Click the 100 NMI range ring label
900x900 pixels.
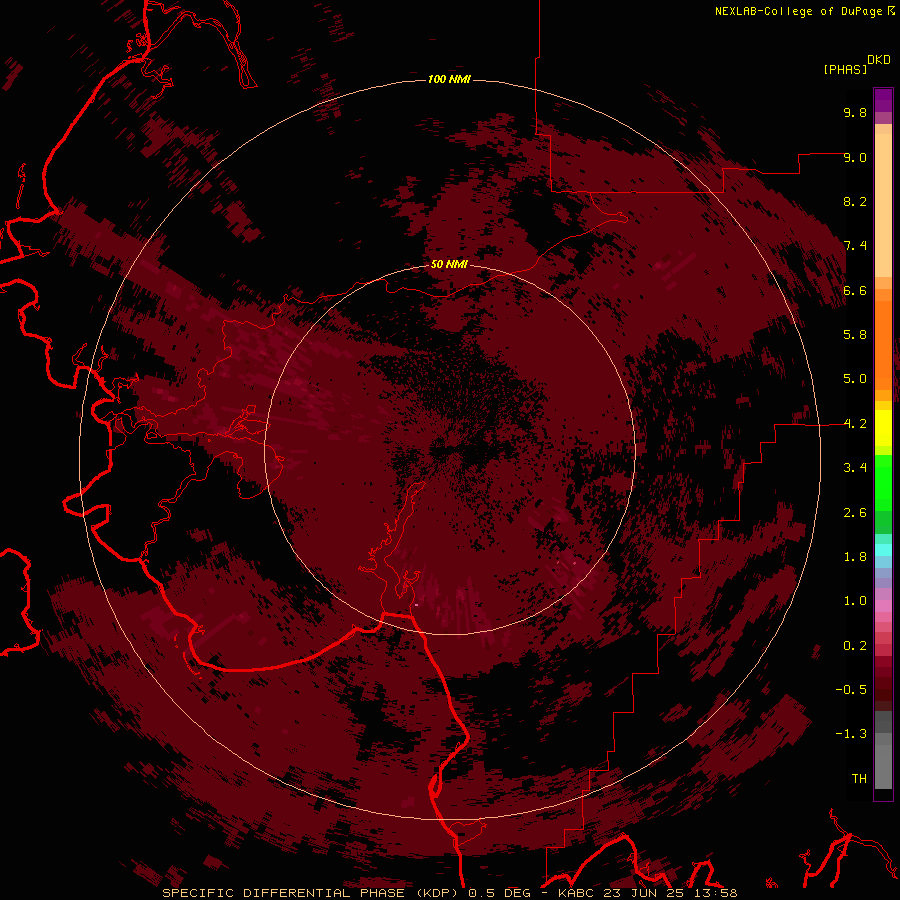449,79
